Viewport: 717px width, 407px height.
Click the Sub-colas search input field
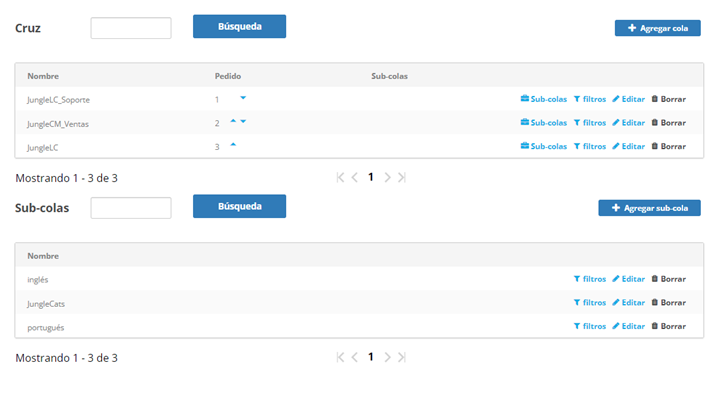(131, 208)
